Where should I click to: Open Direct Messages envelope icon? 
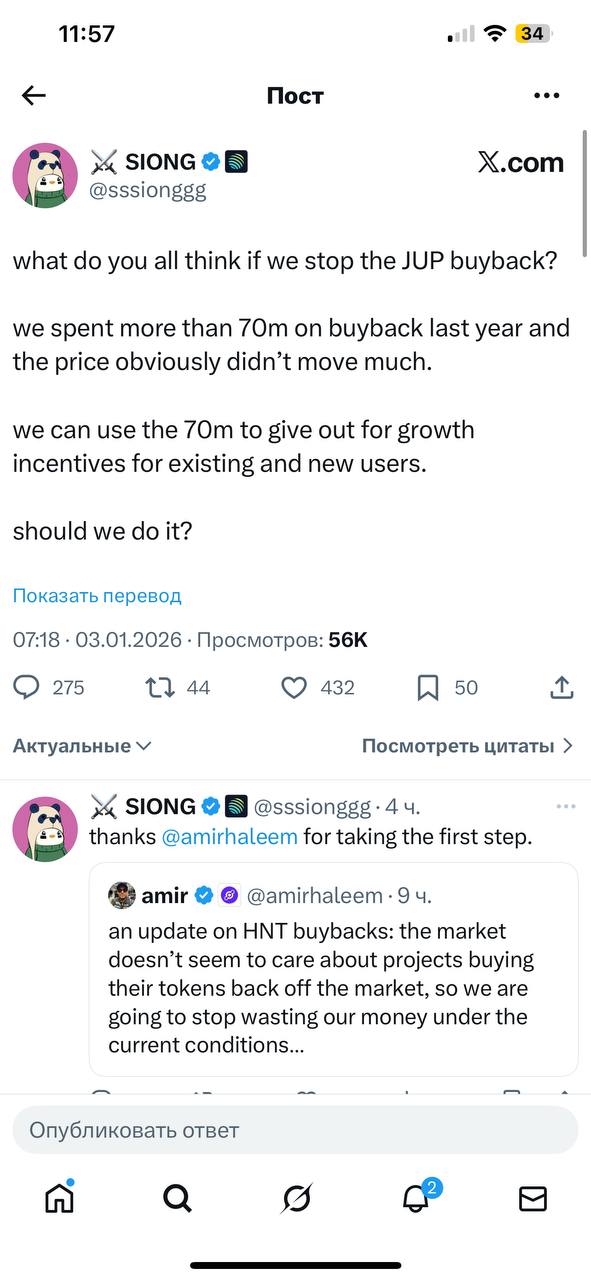click(x=532, y=1198)
